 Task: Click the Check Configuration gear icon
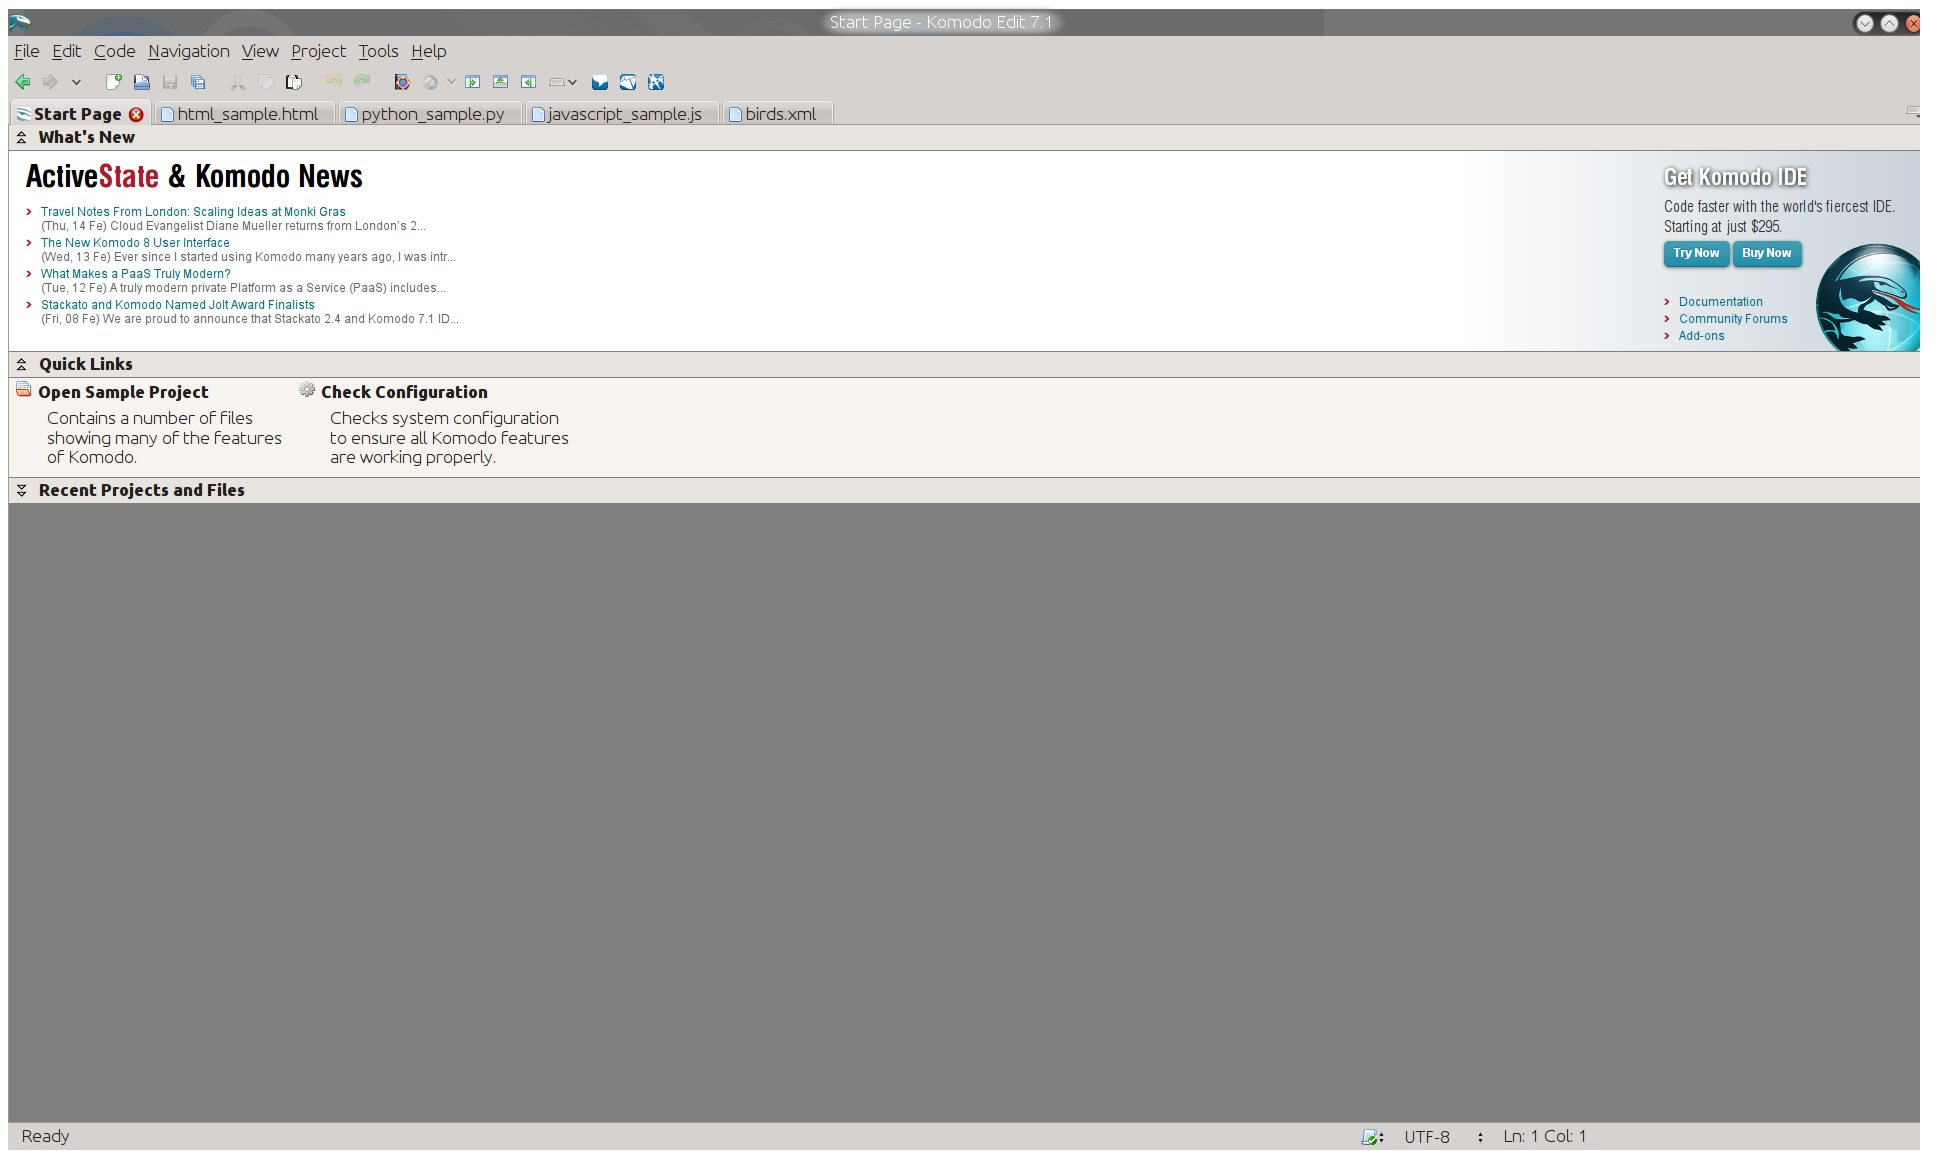[307, 390]
